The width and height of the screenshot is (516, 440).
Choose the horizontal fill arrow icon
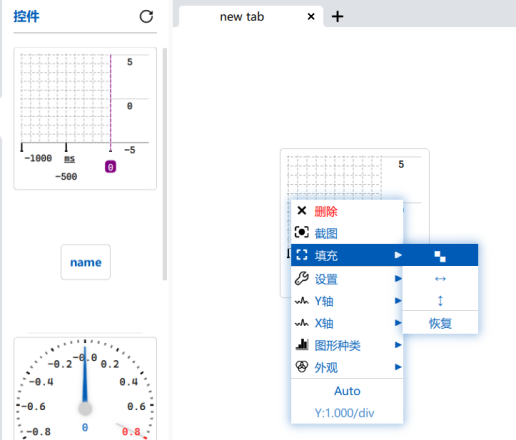coord(440,279)
